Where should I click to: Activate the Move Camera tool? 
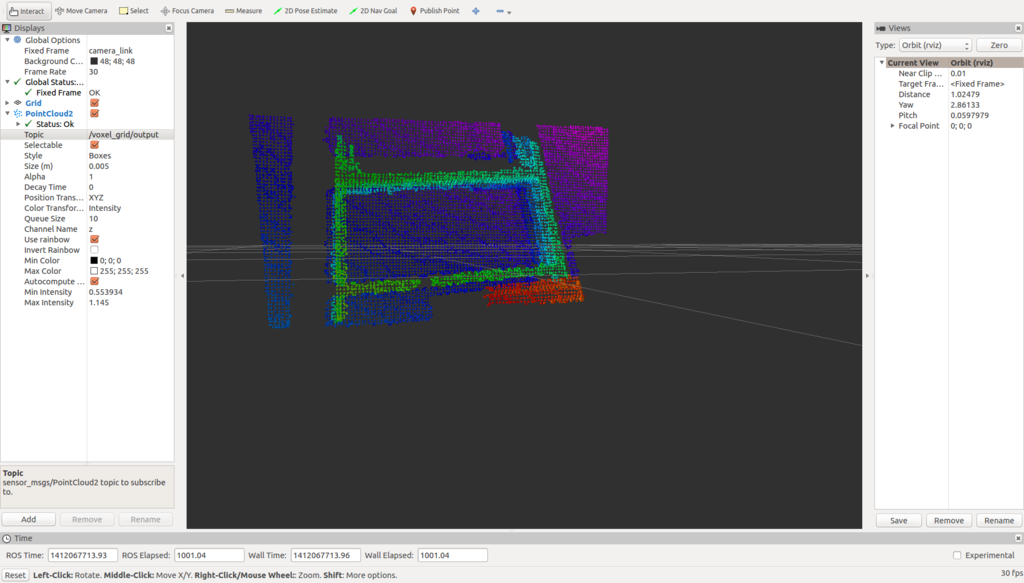[81, 11]
